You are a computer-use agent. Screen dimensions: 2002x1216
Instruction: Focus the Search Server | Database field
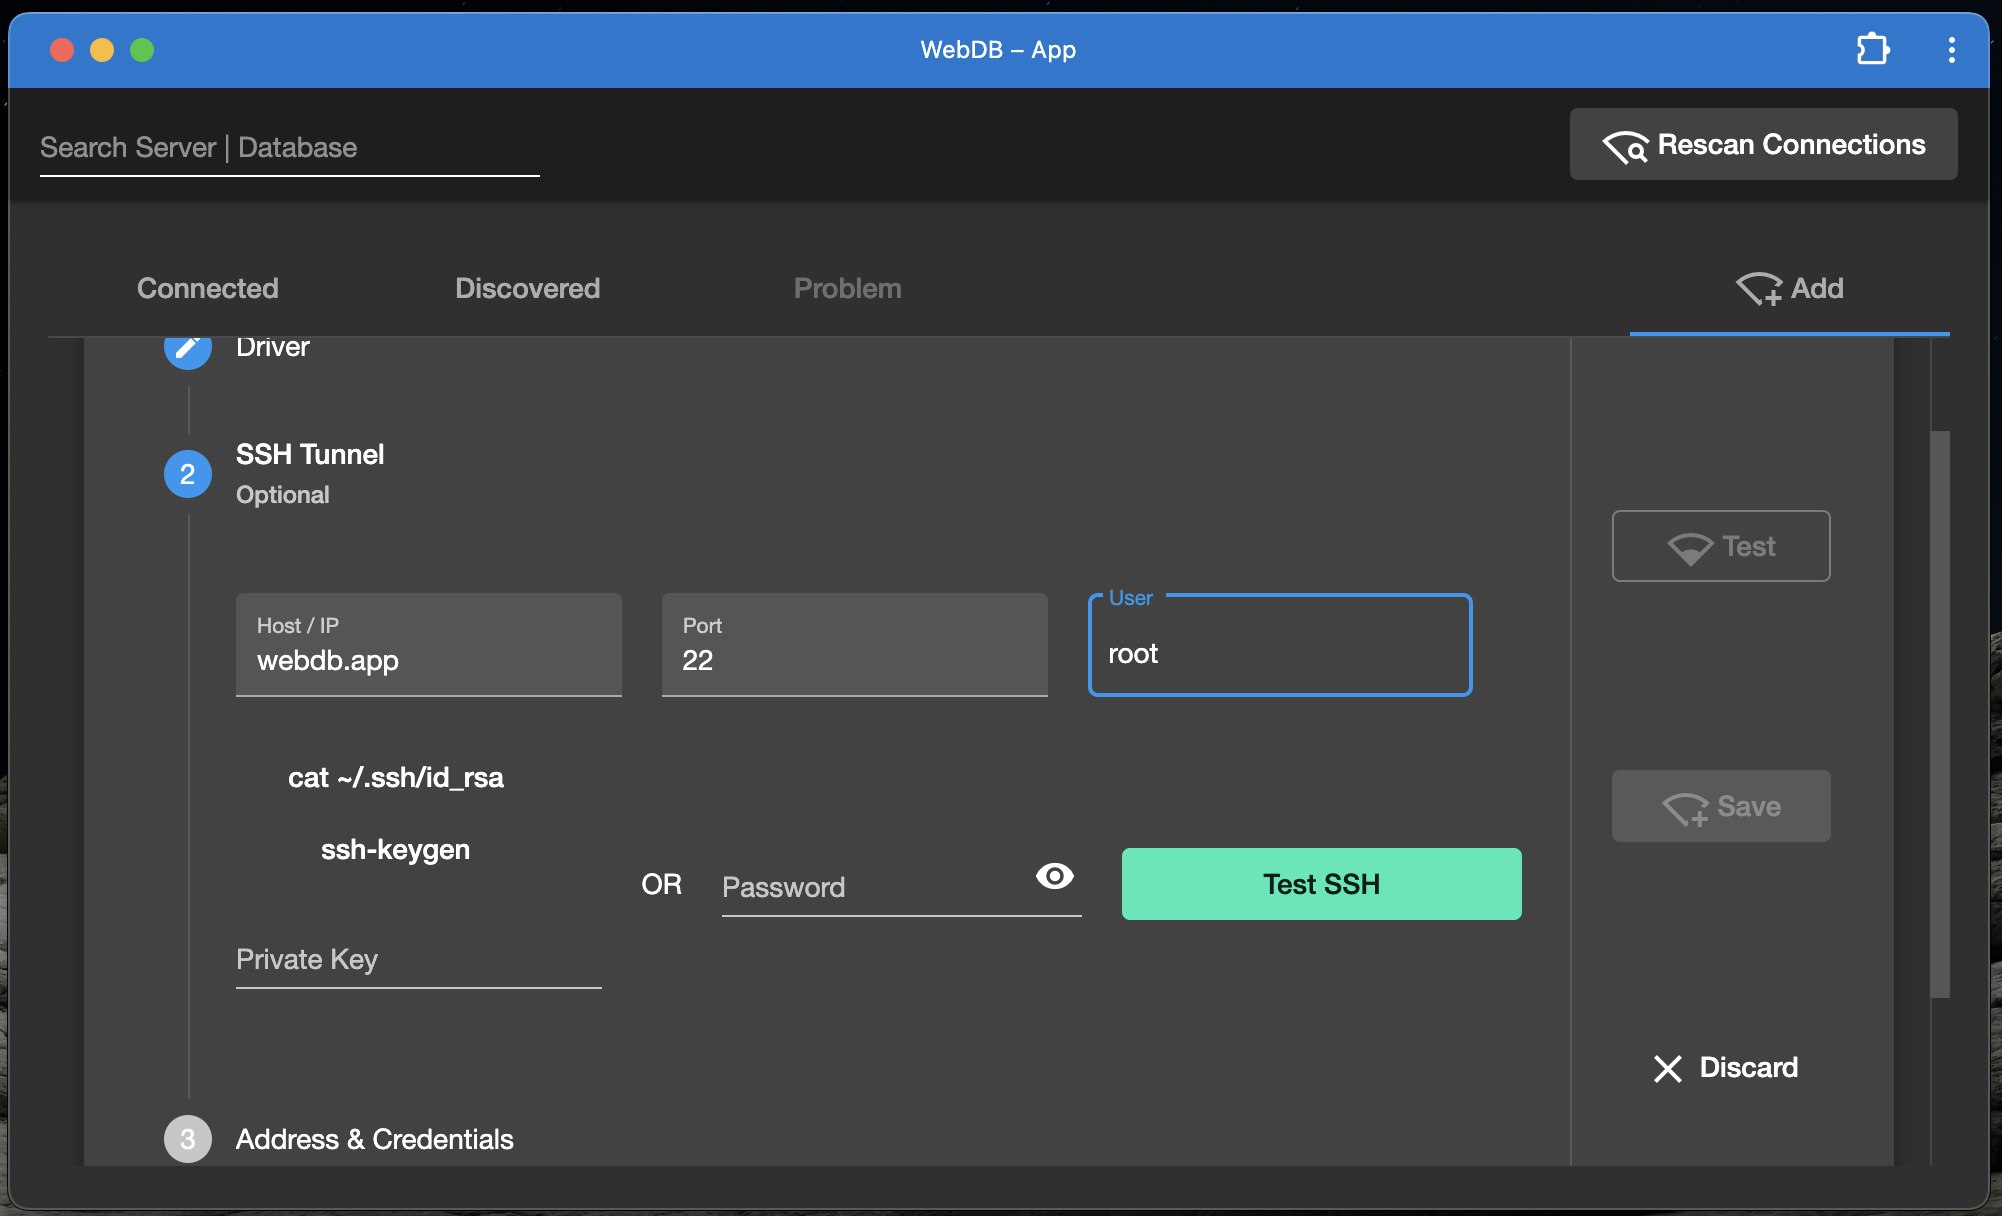(x=289, y=147)
